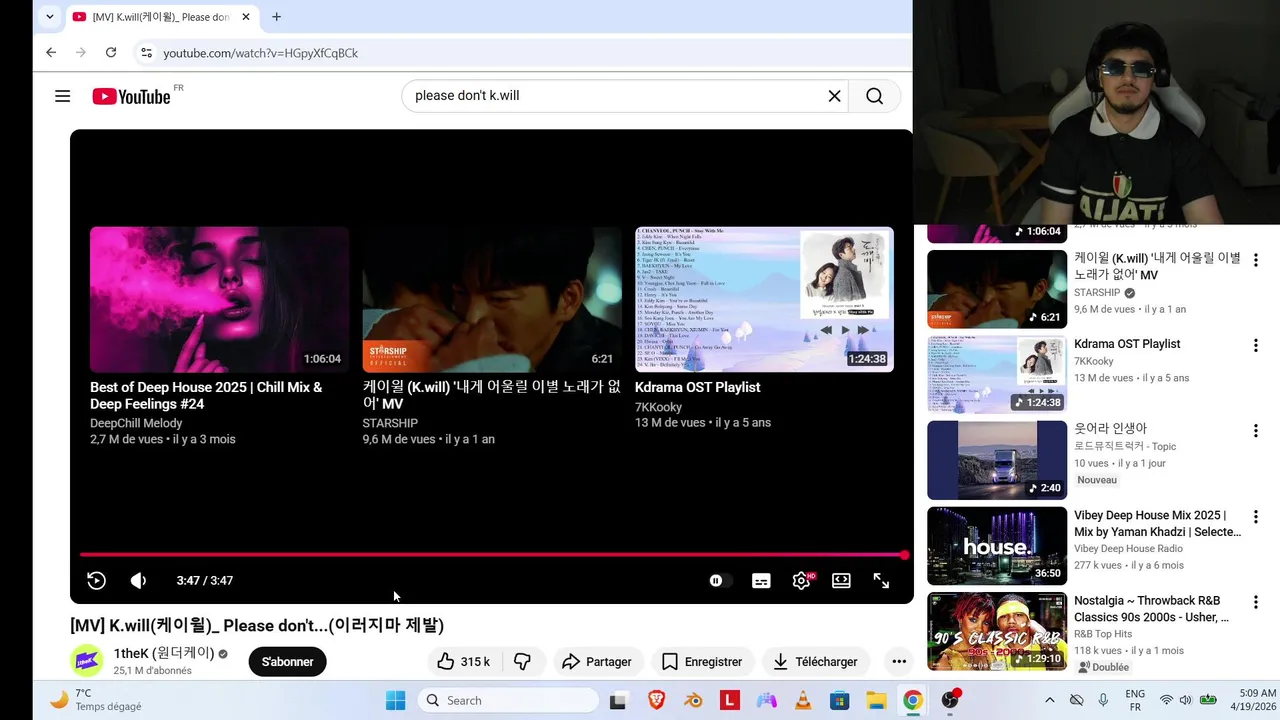Click the Enregistrer save button

(x=702, y=662)
